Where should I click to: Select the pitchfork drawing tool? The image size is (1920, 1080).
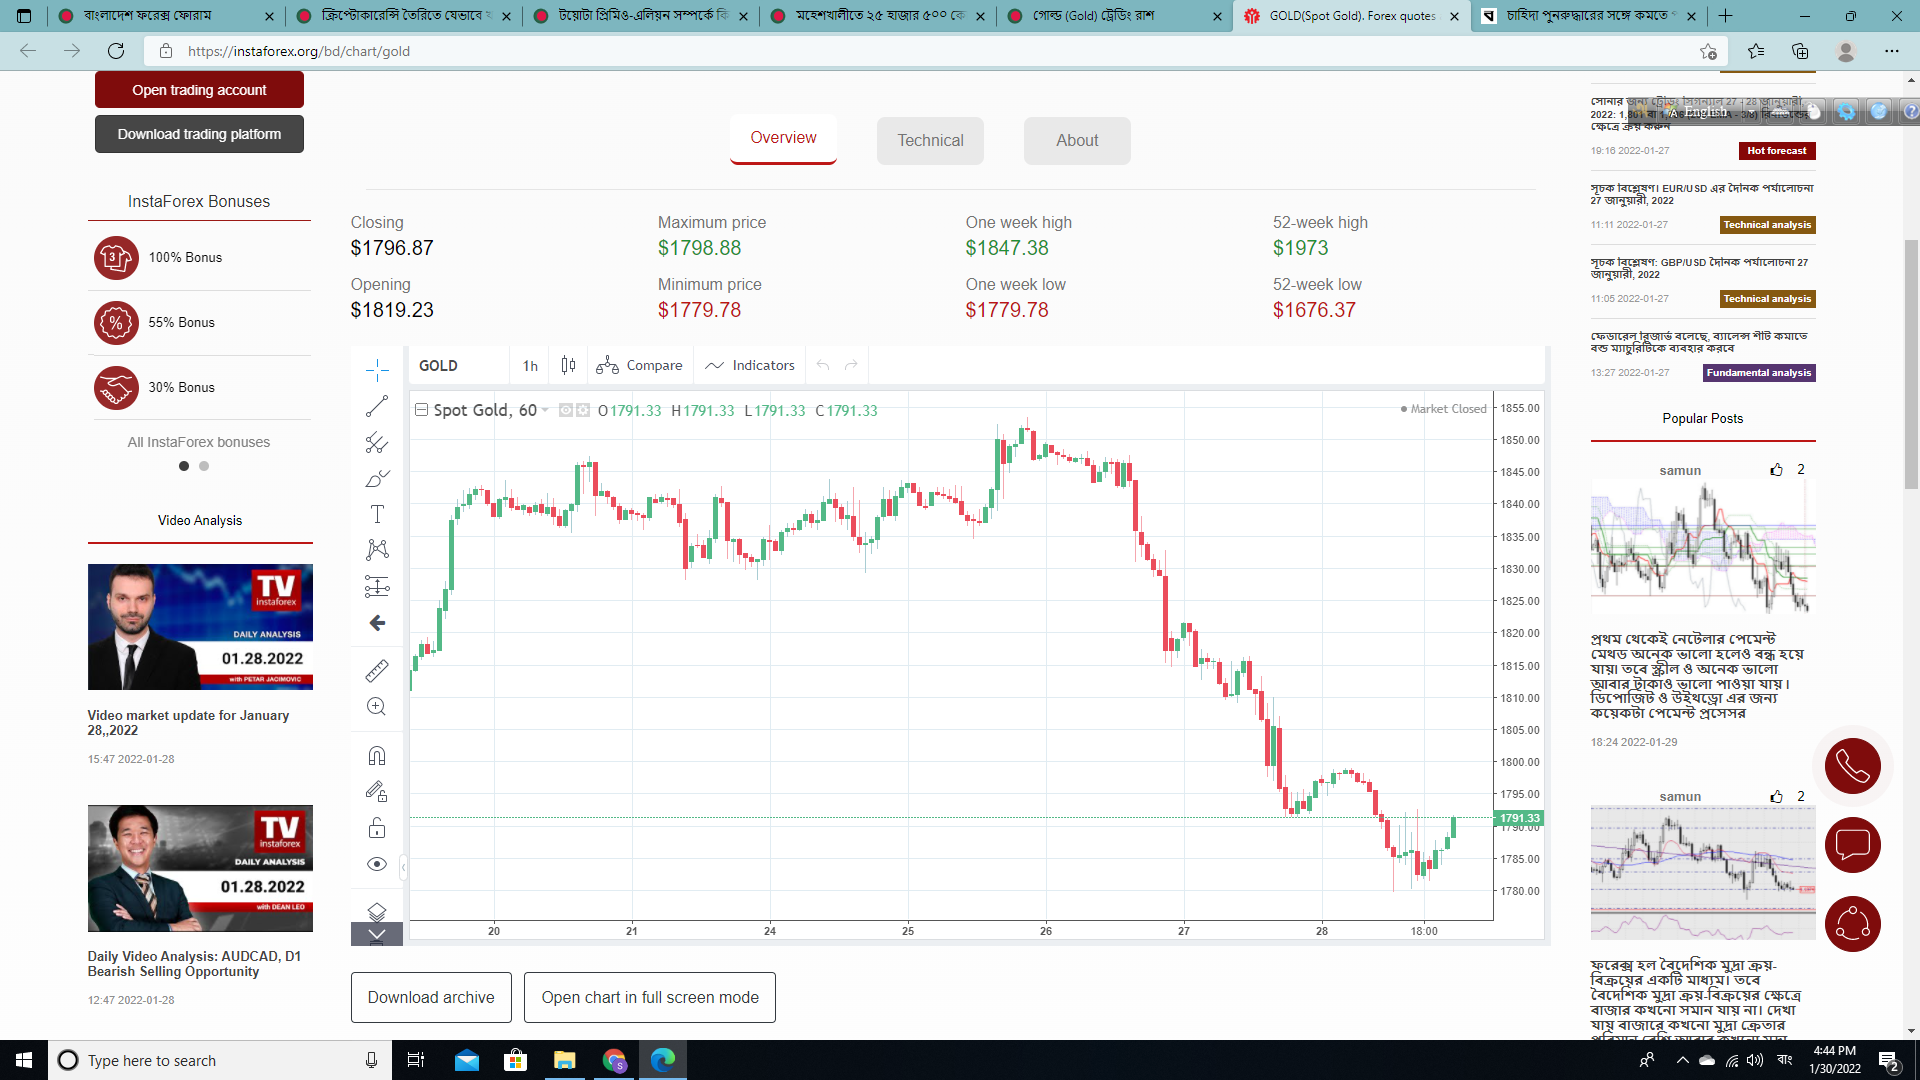tap(377, 442)
